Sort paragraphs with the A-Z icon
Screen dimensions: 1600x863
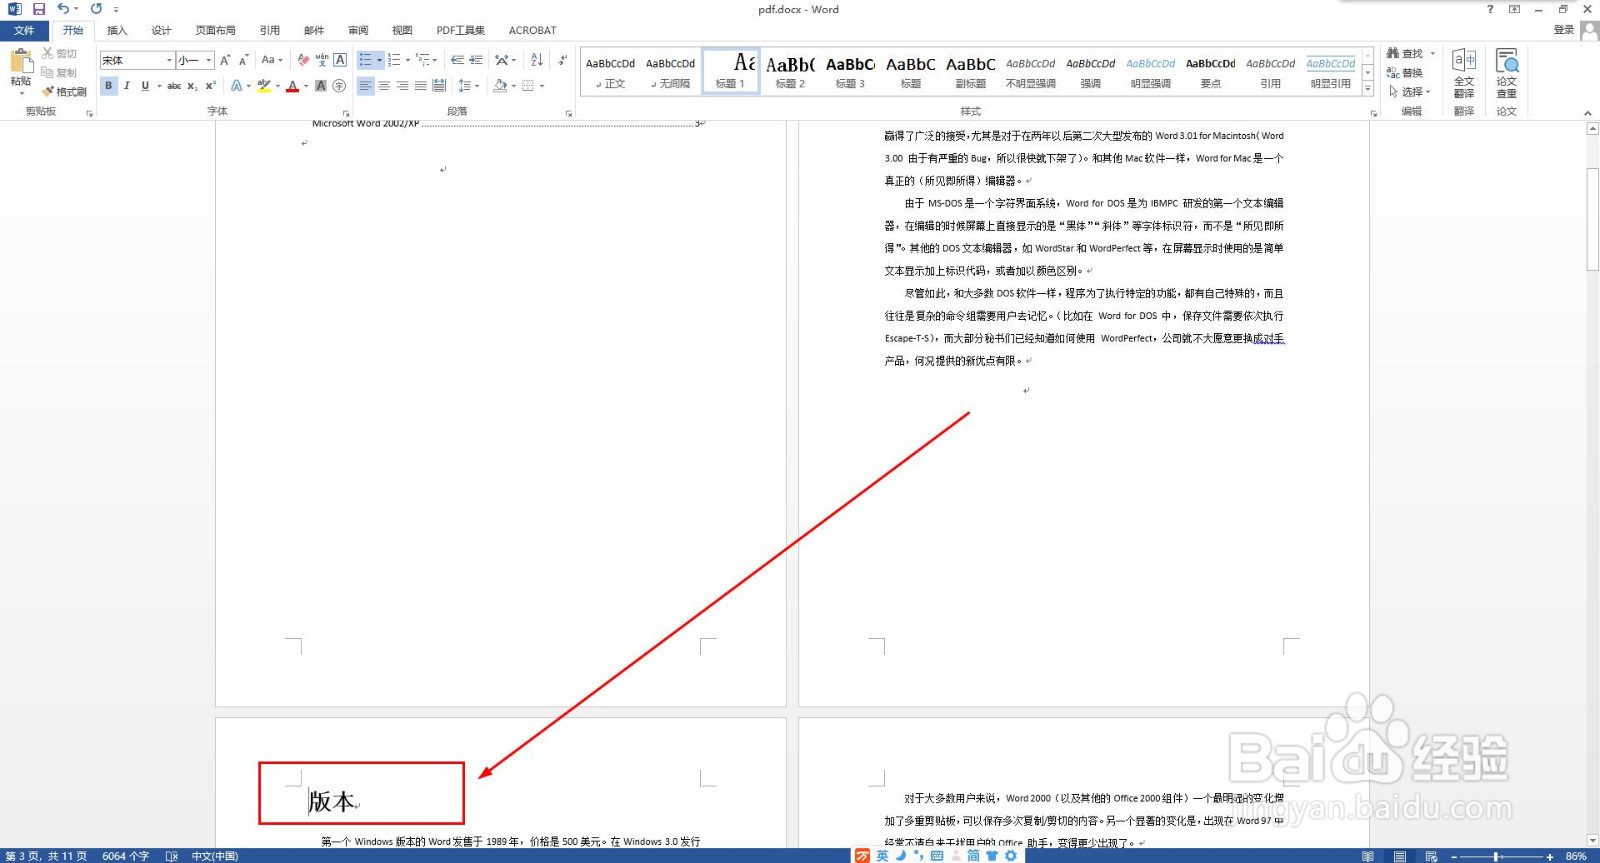pyautogui.click(x=537, y=60)
